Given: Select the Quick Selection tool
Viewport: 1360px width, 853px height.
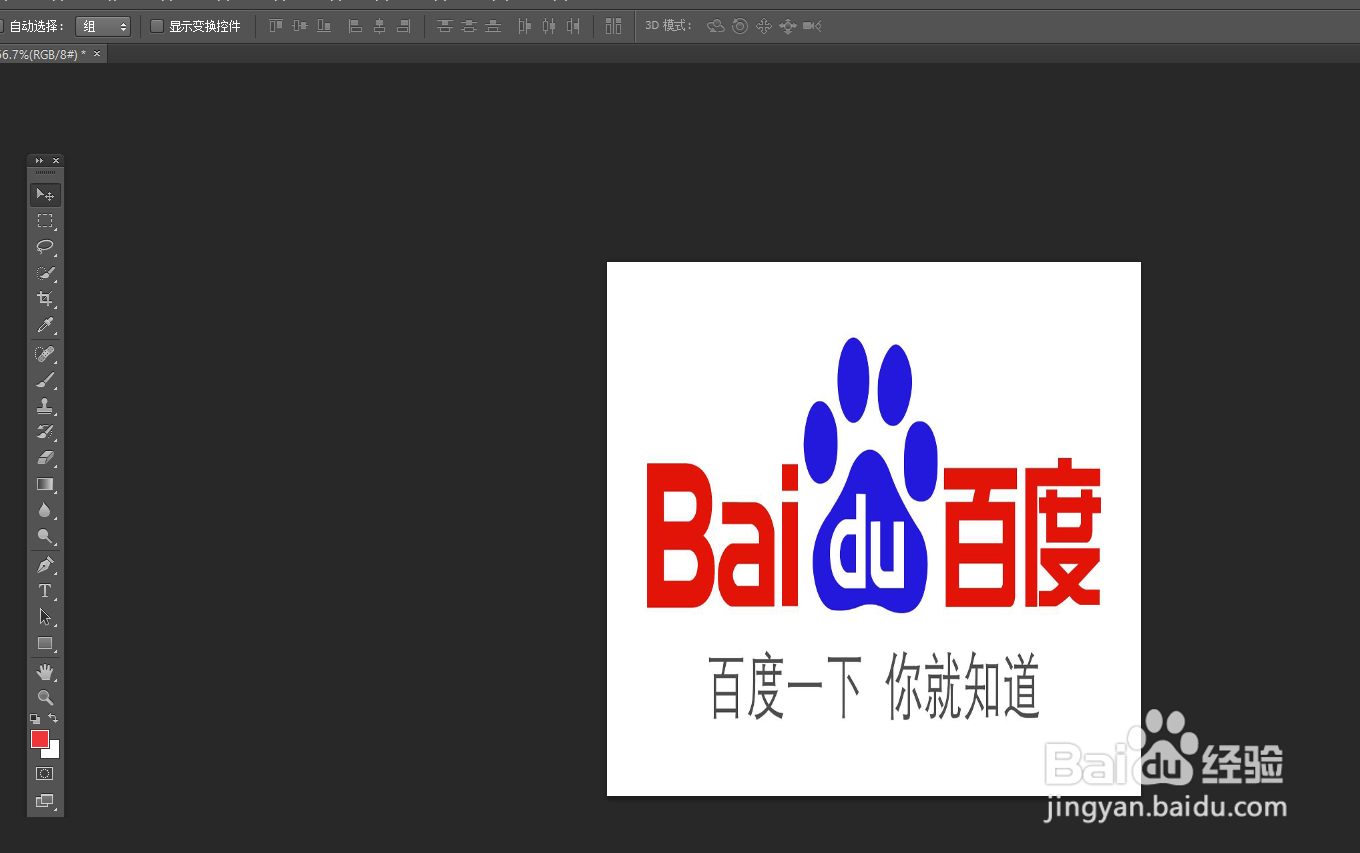Looking at the screenshot, I should pos(45,273).
